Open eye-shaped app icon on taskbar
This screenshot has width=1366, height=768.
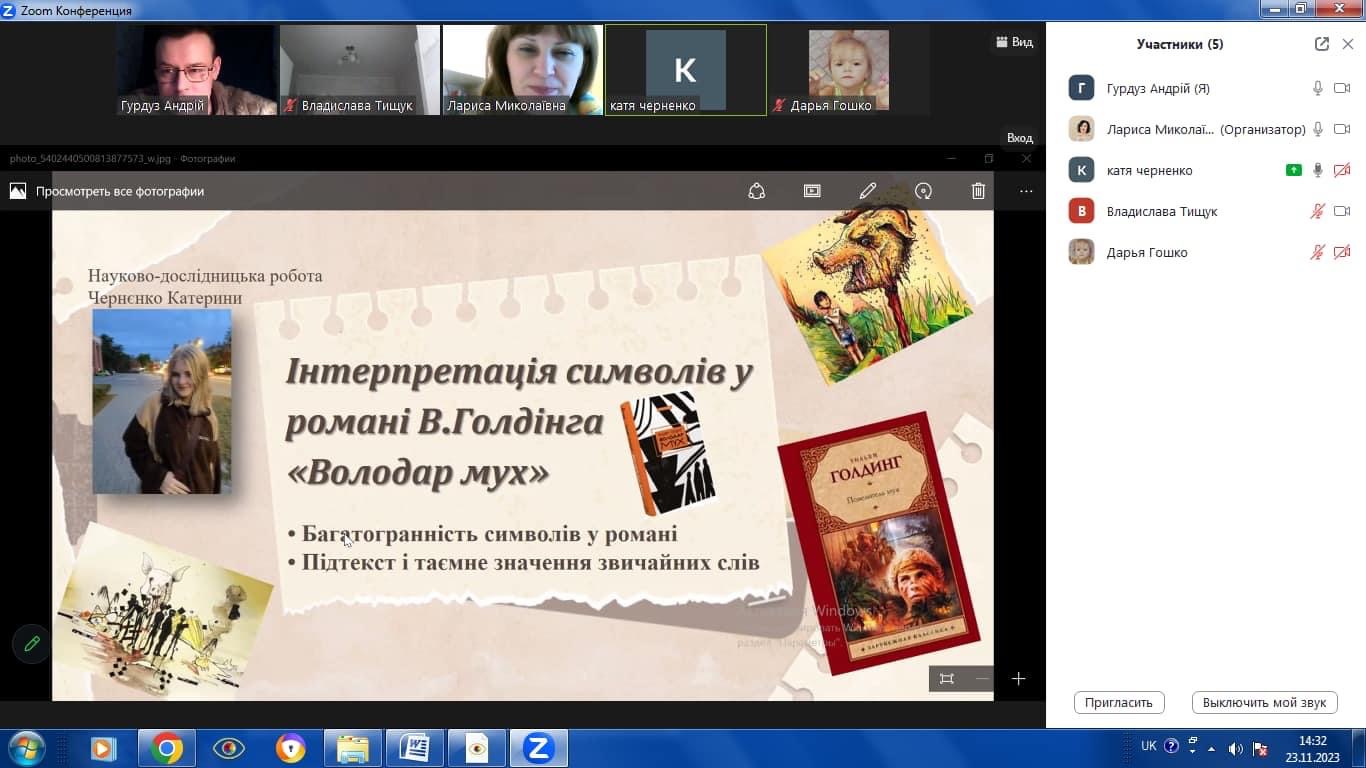[x=229, y=748]
